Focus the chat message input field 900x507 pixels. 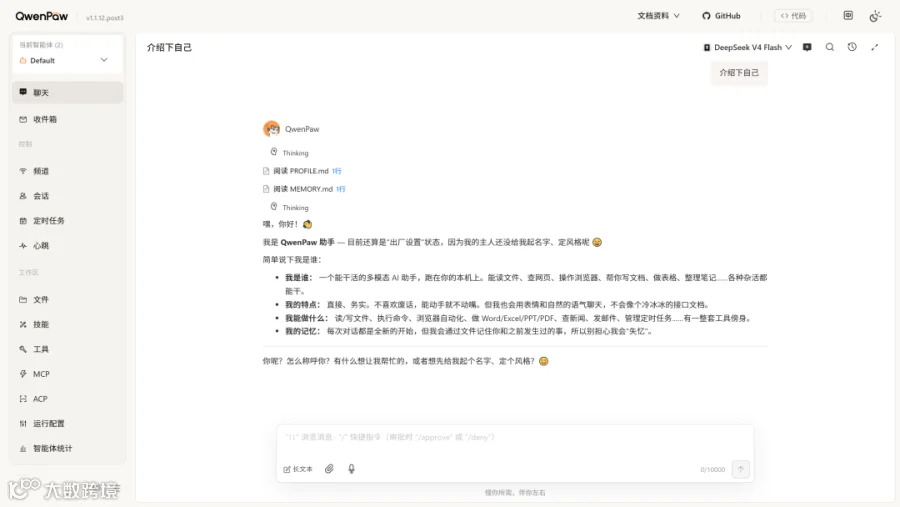[514, 438]
